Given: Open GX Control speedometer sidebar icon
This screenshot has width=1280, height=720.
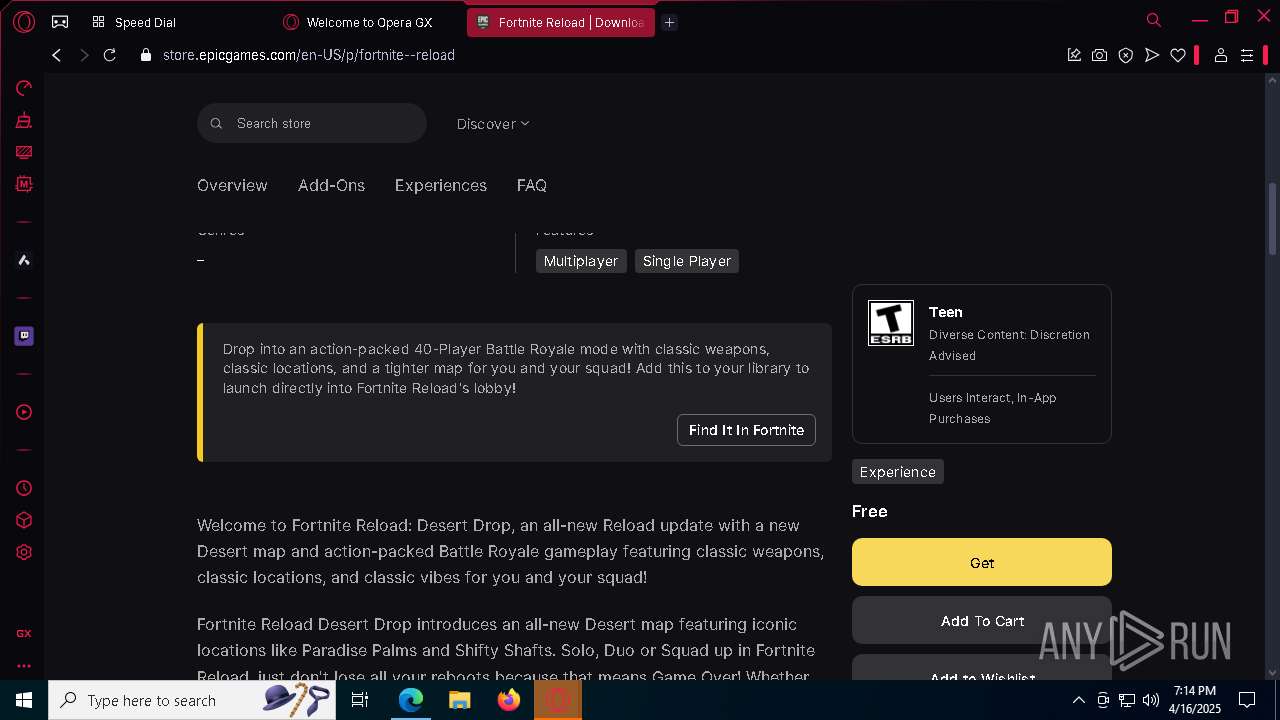Looking at the screenshot, I should coord(24,88).
